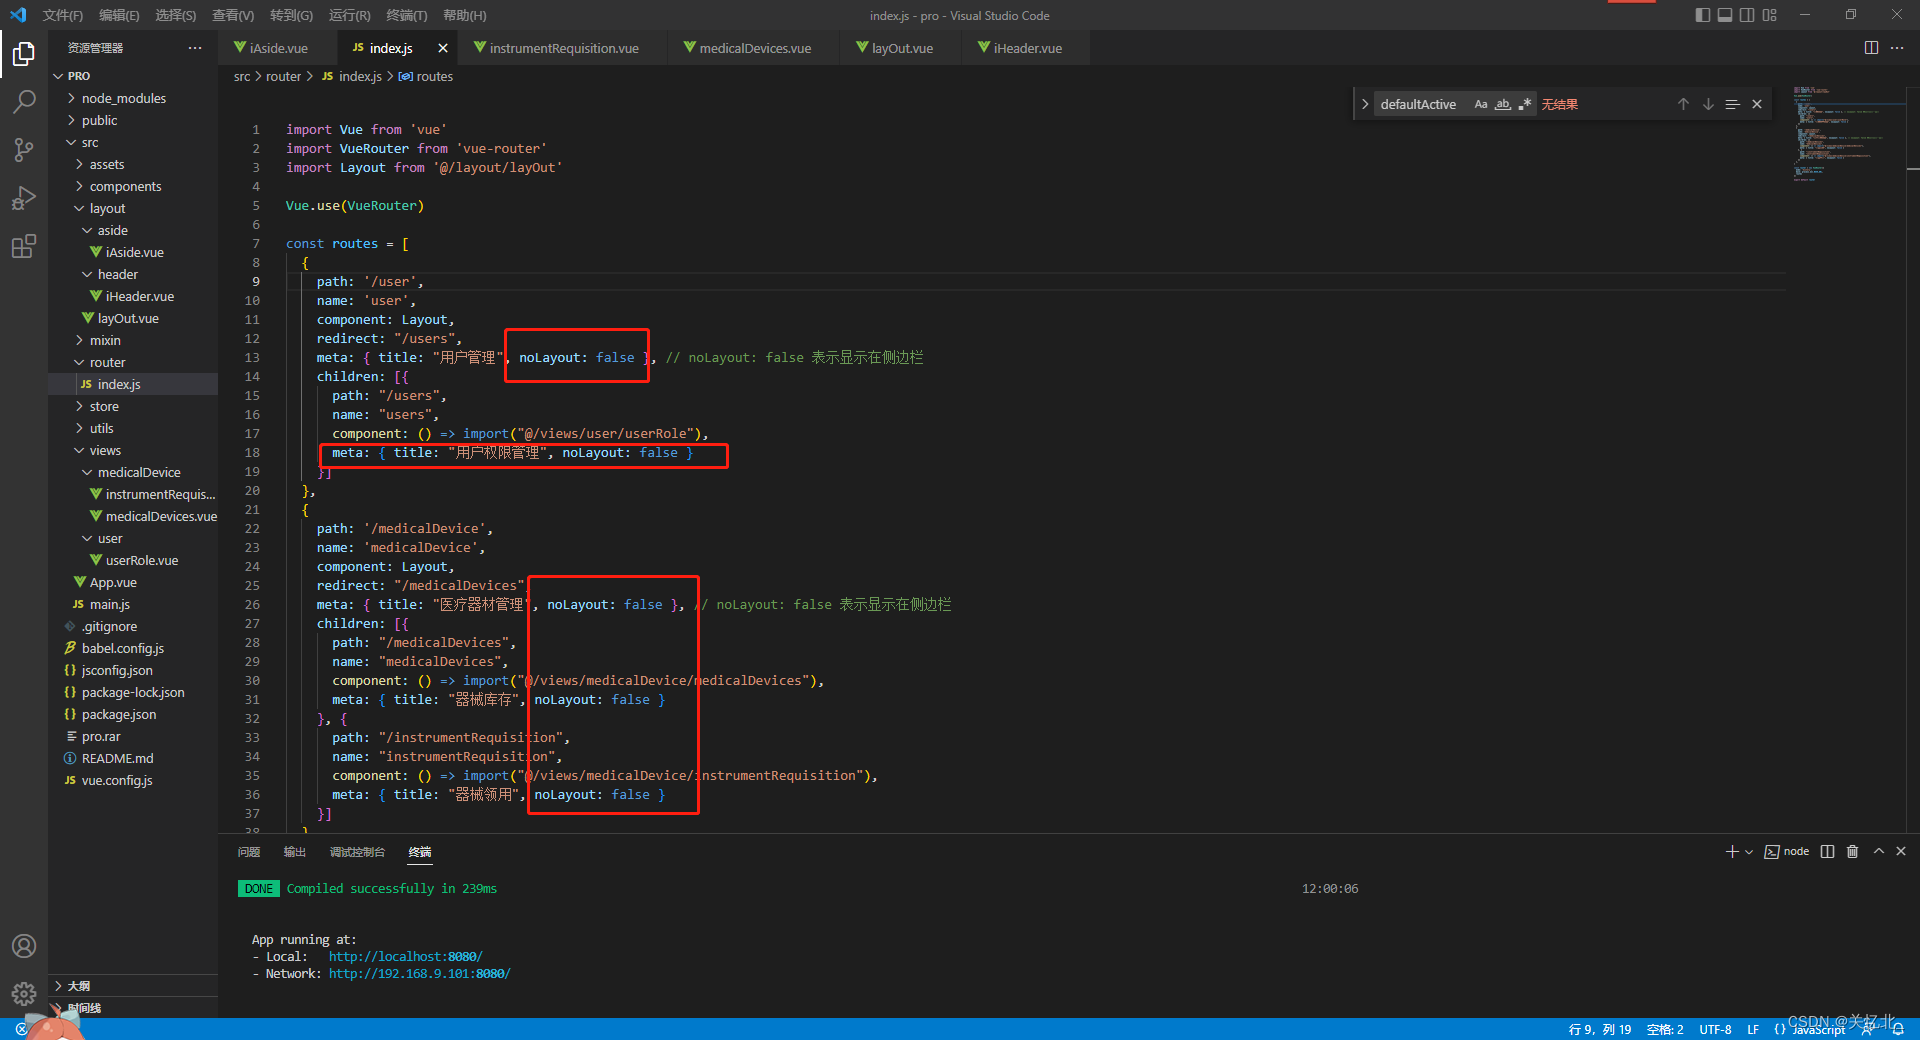
Task: Expand the outline section 大纲
Action: (x=133, y=986)
